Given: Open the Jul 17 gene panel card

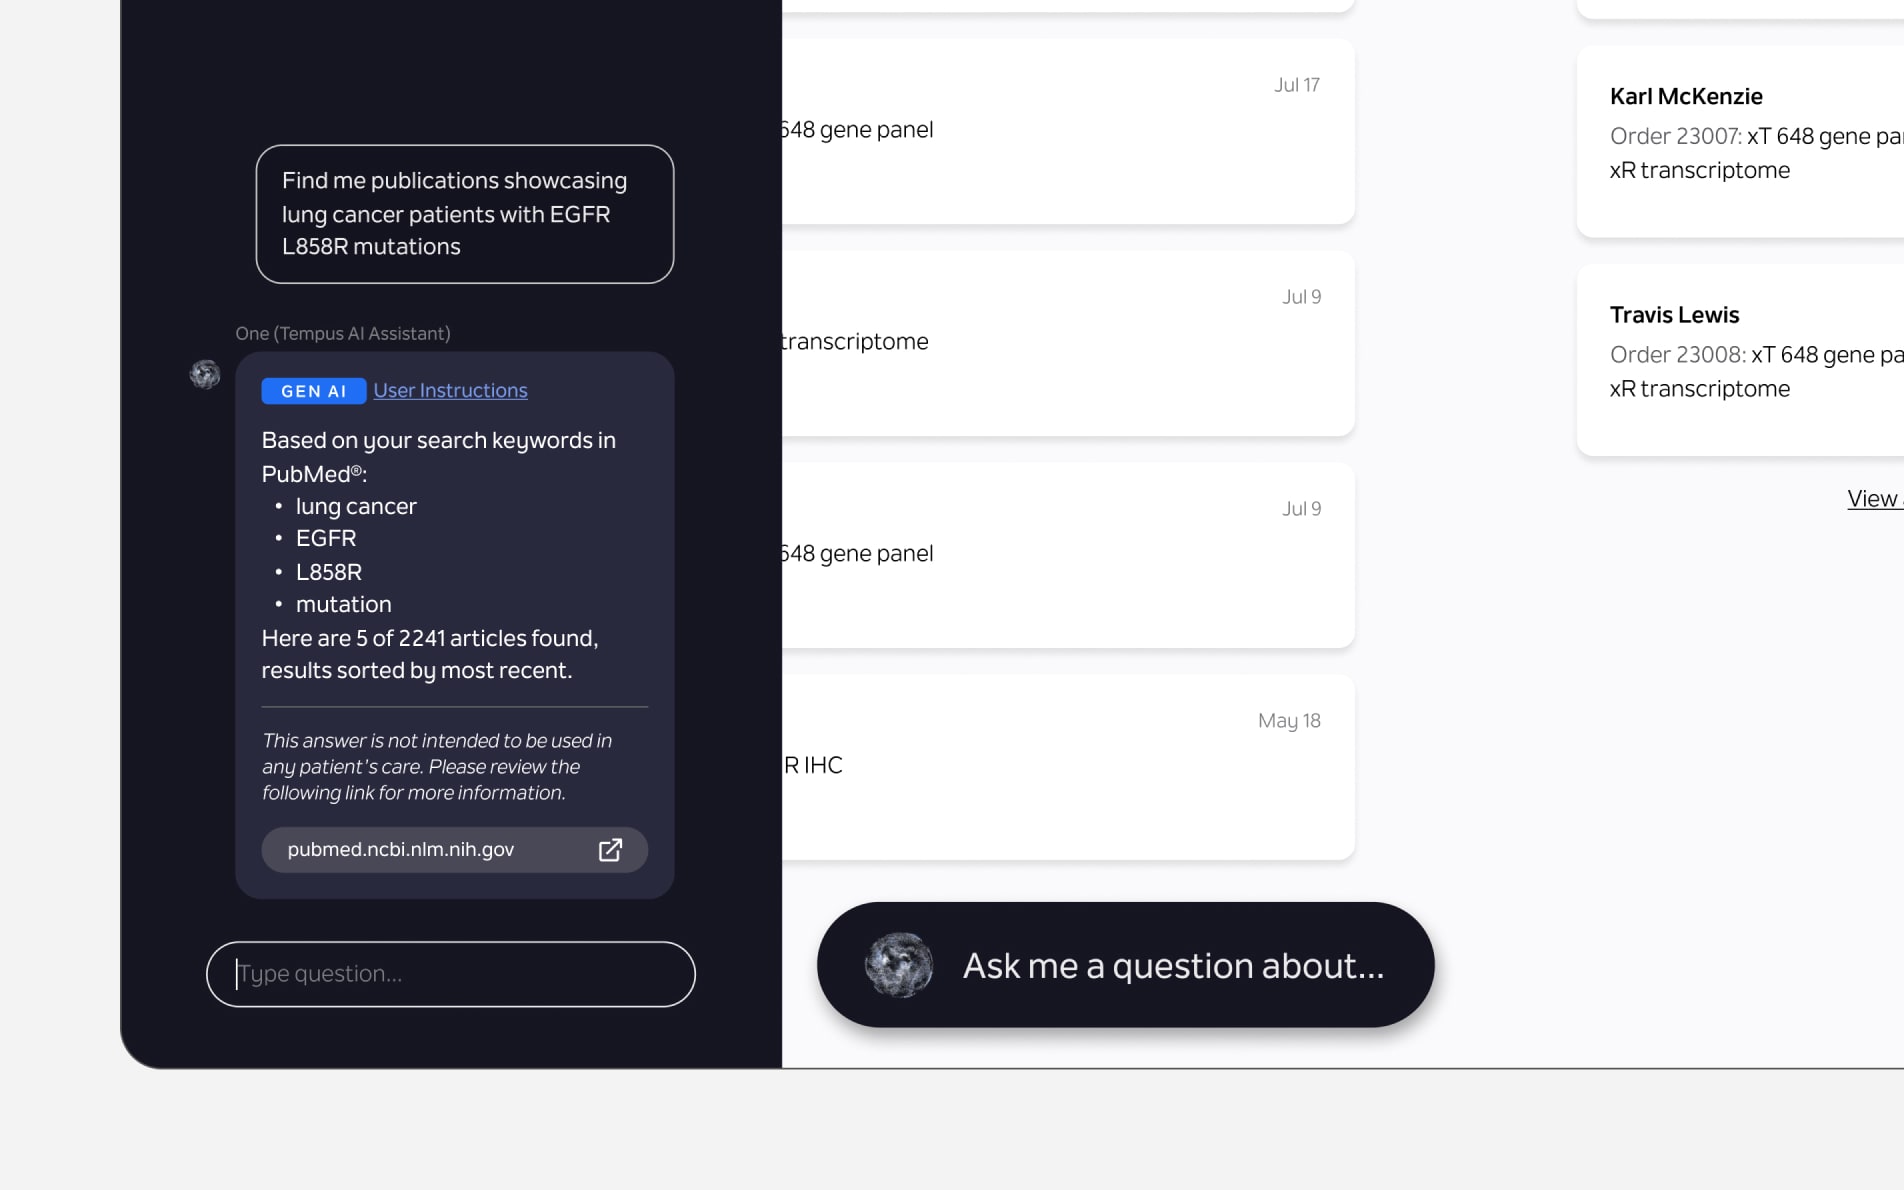Looking at the screenshot, I should tap(1068, 131).
